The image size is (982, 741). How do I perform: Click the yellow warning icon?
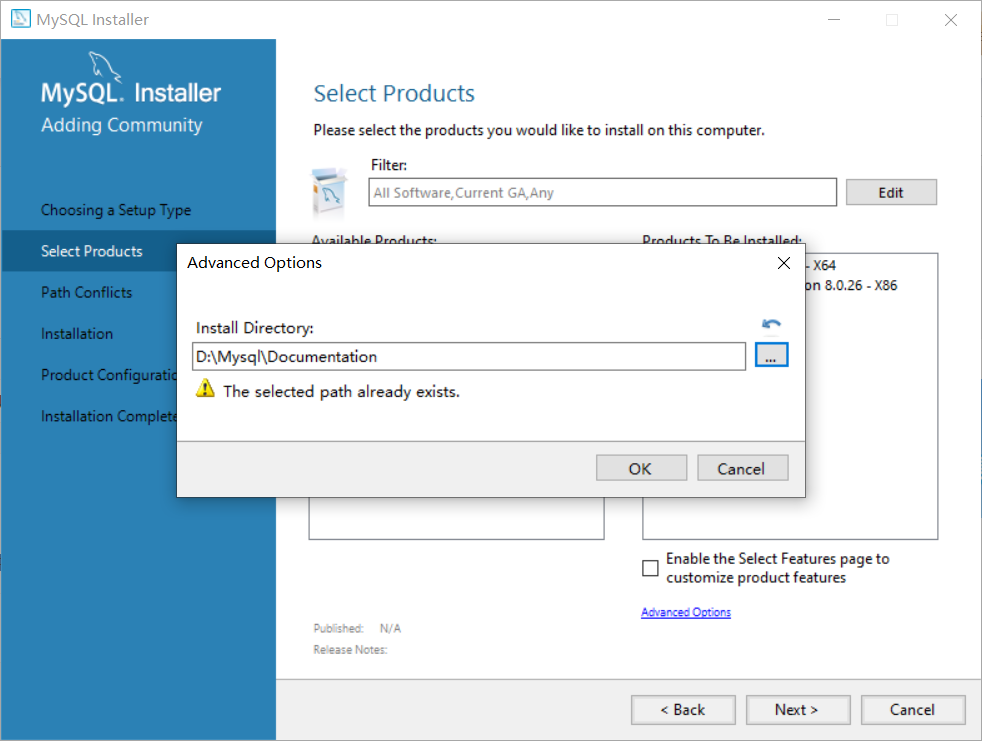[205, 389]
